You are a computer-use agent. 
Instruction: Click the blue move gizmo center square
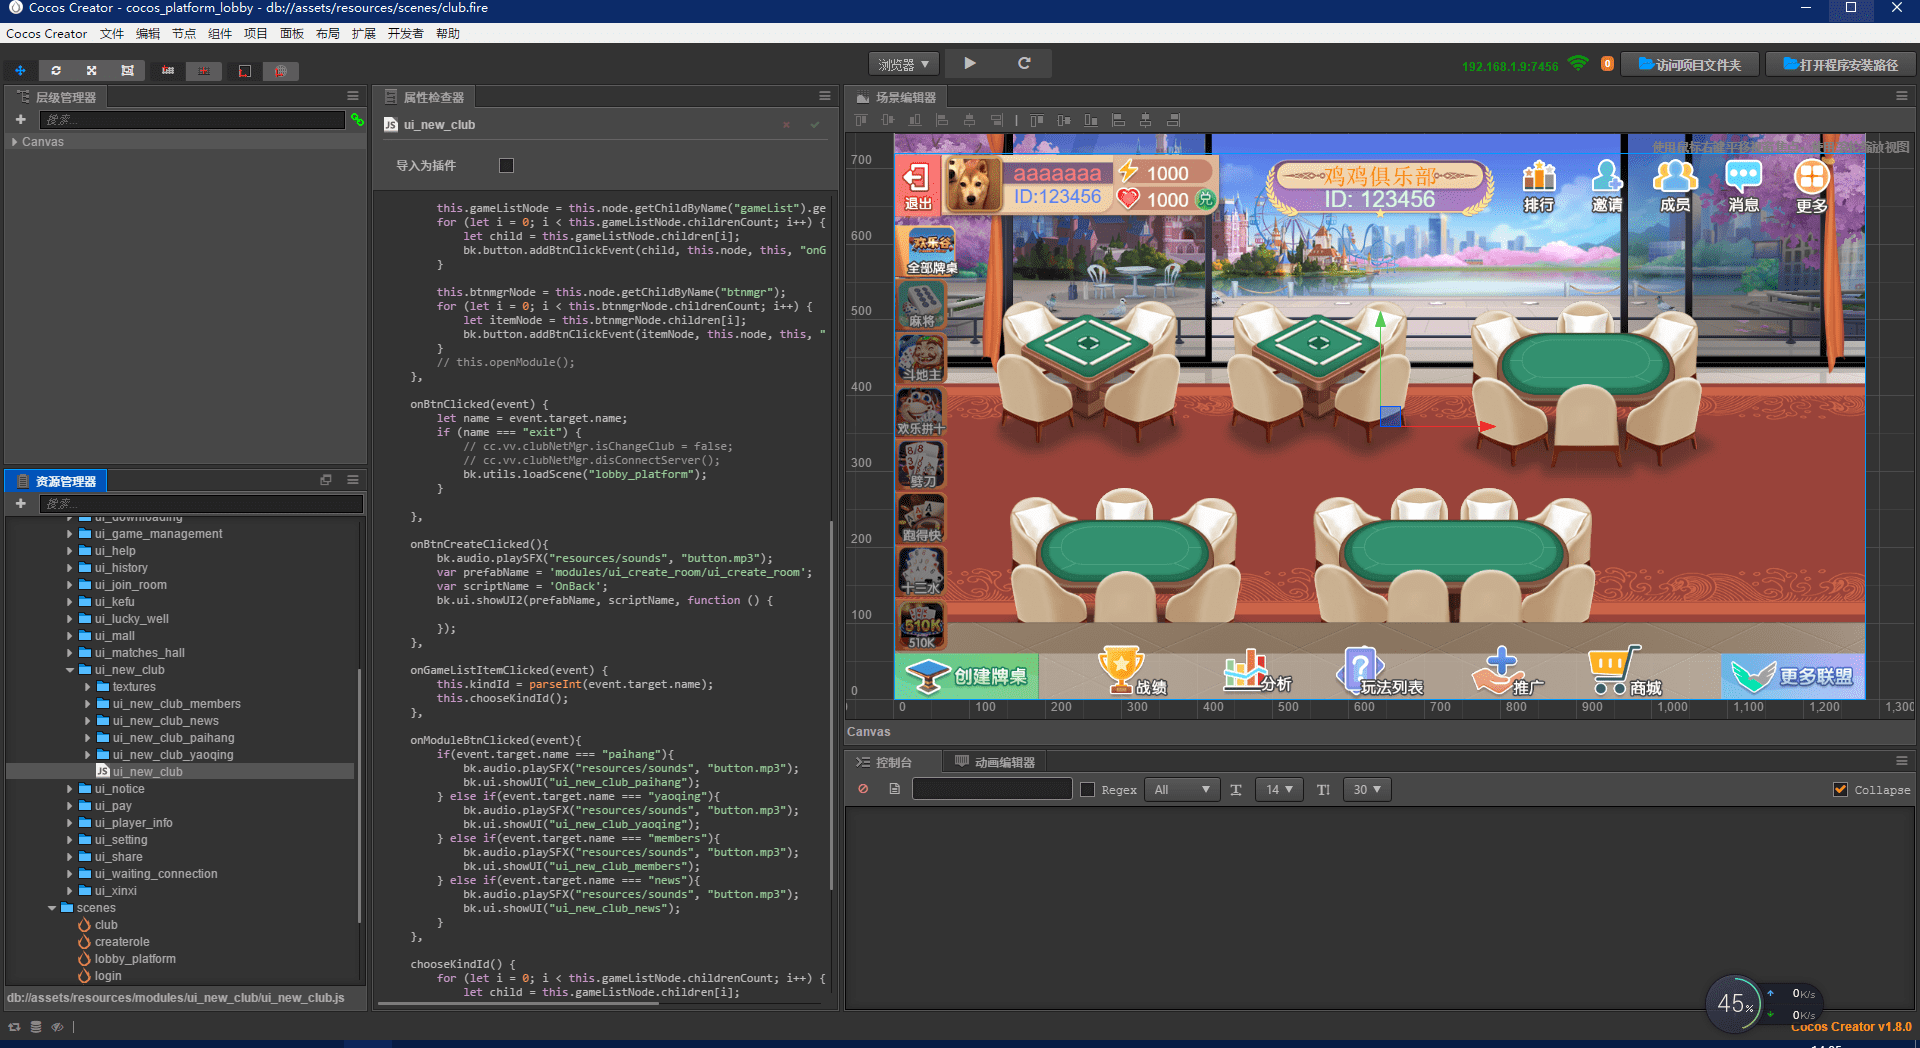[x=1390, y=416]
